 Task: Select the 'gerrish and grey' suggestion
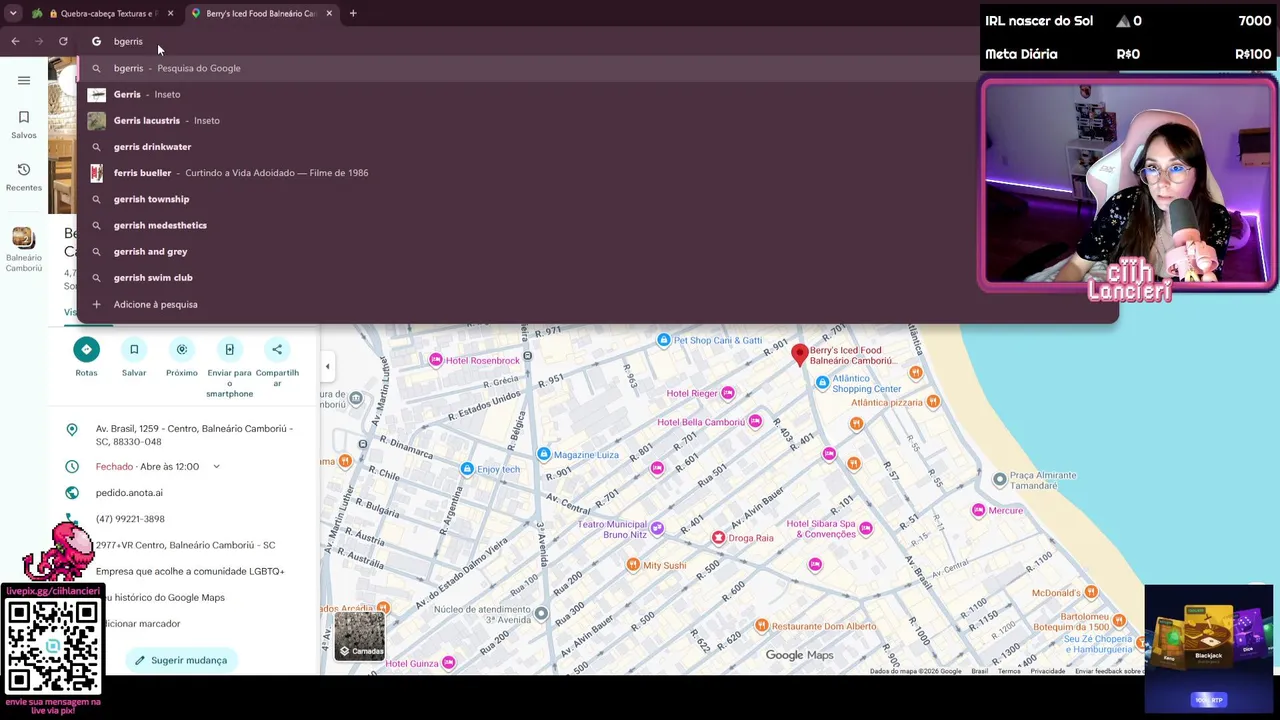point(597,251)
